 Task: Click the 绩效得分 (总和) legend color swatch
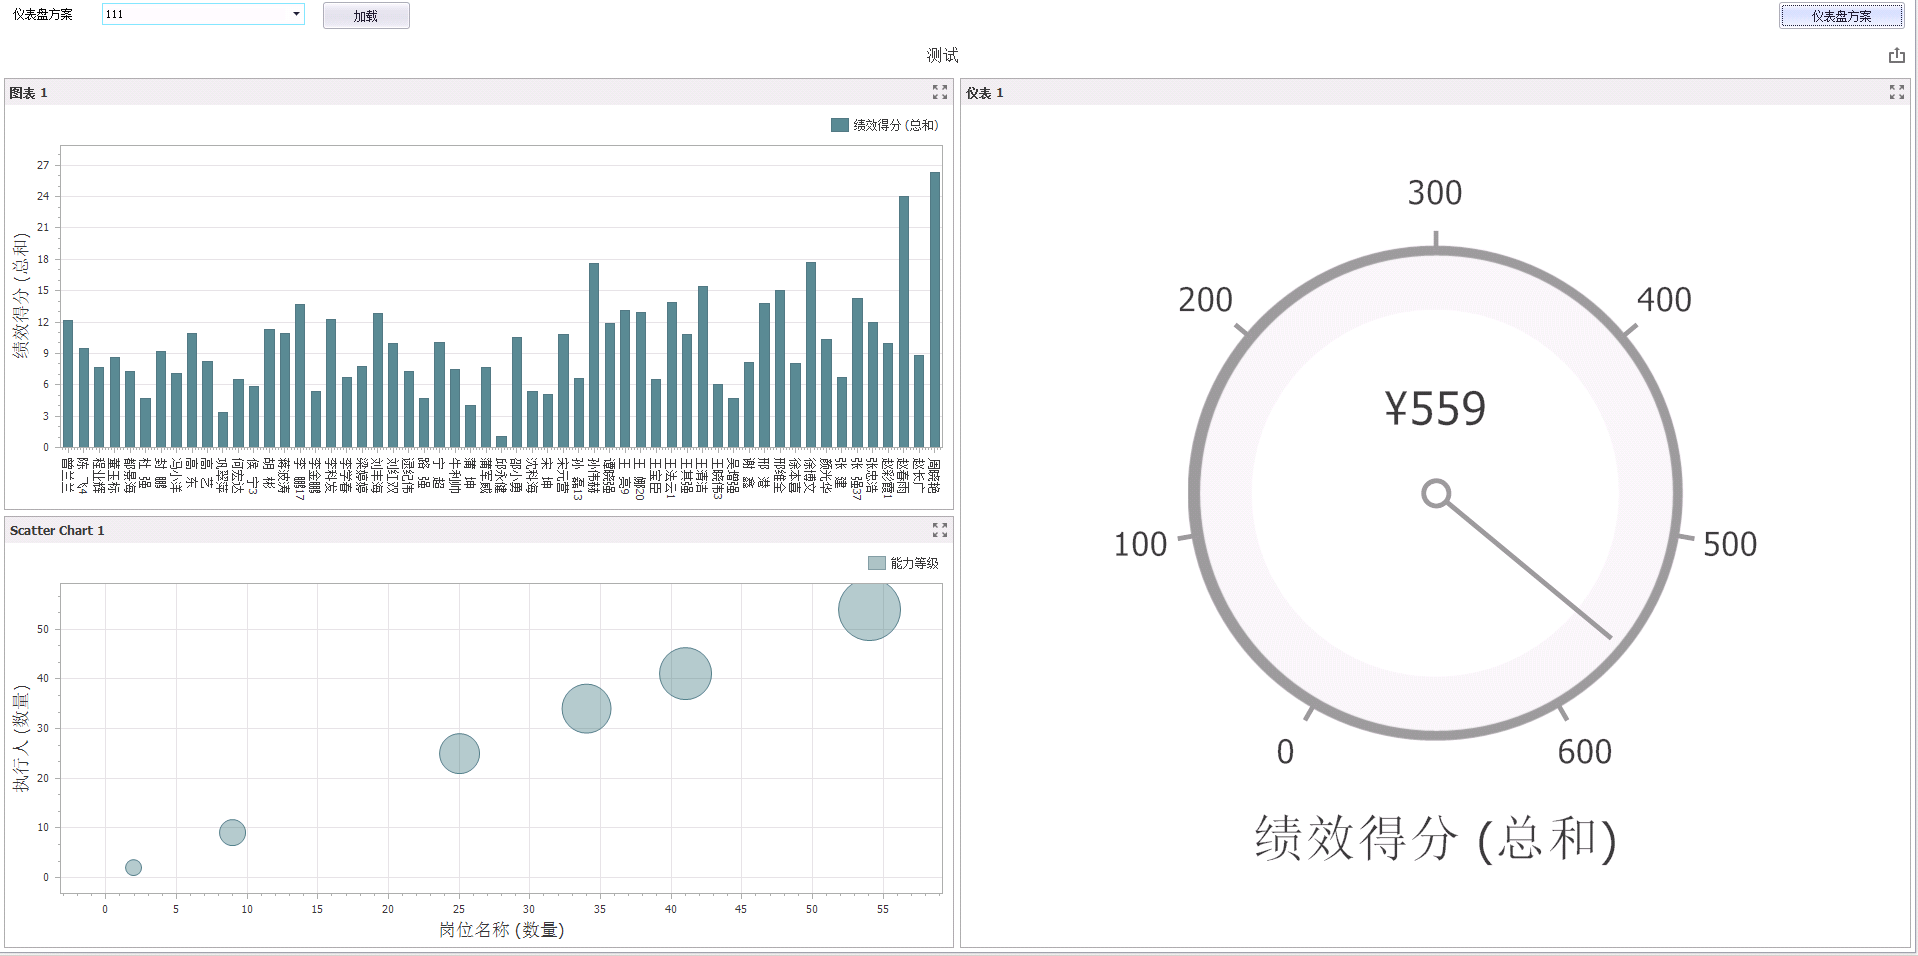[839, 125]
